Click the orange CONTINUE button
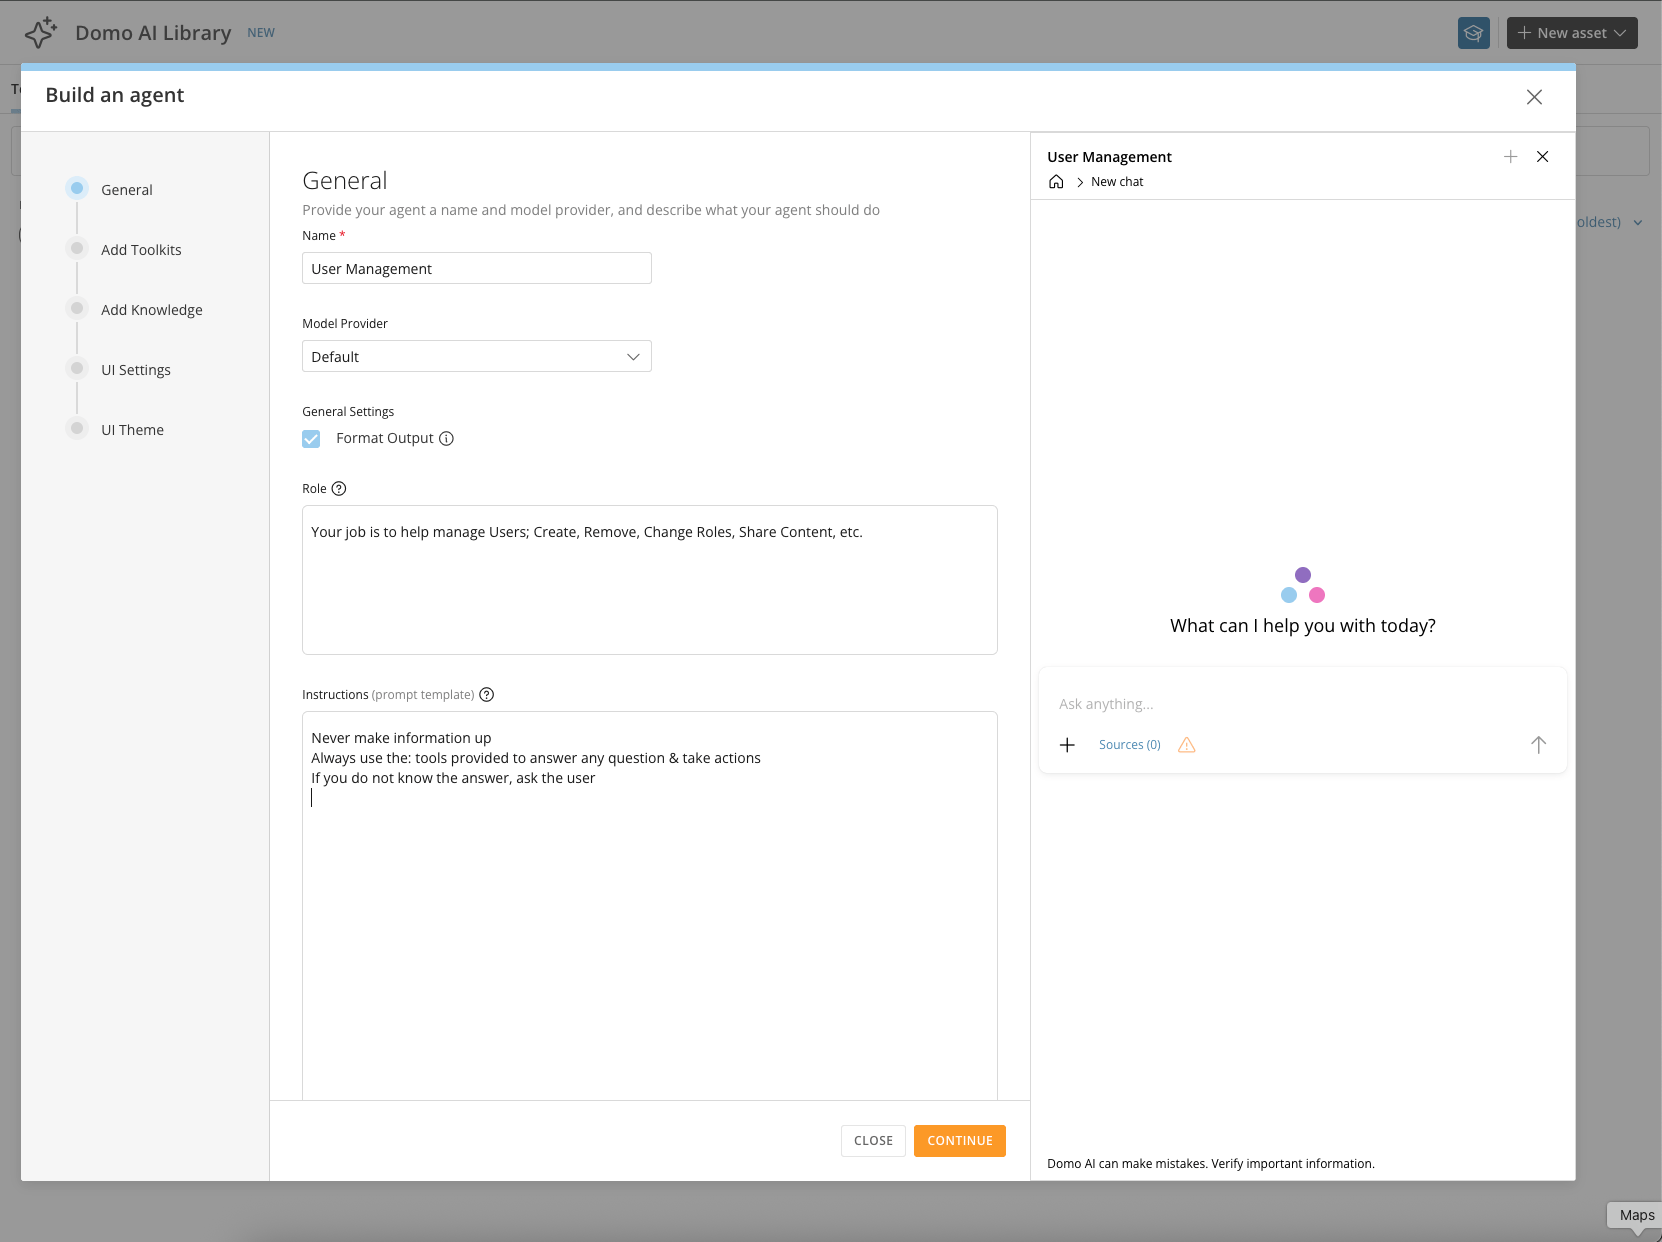1662x1242 pixels. (x=960, y=1140)
